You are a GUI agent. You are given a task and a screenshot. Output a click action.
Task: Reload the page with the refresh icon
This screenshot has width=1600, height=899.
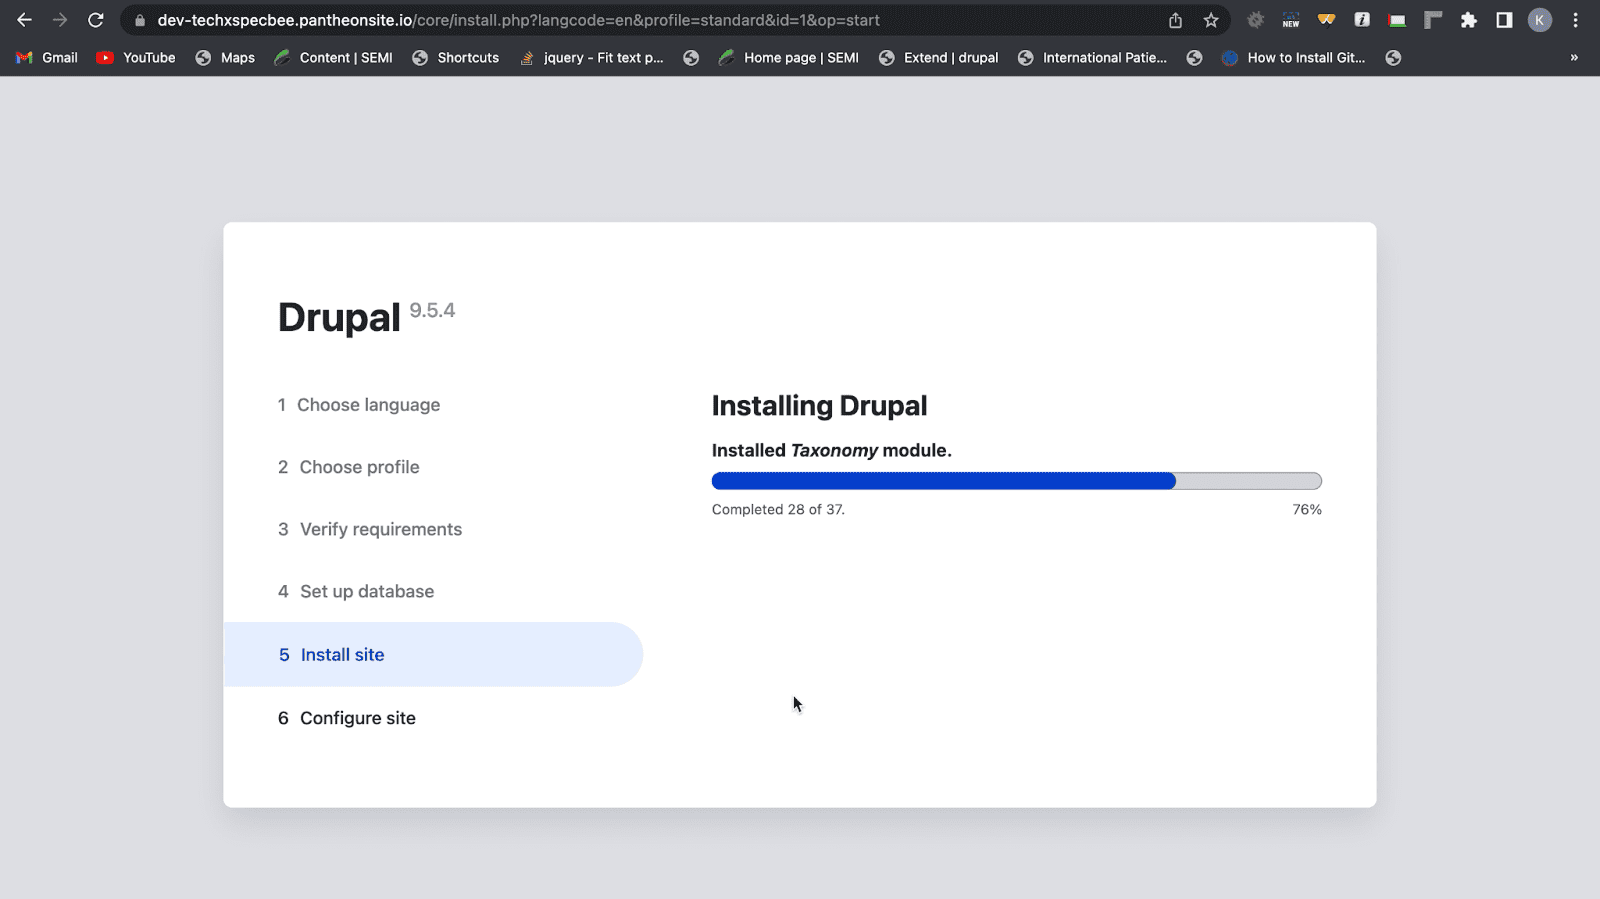click(96, 20)
